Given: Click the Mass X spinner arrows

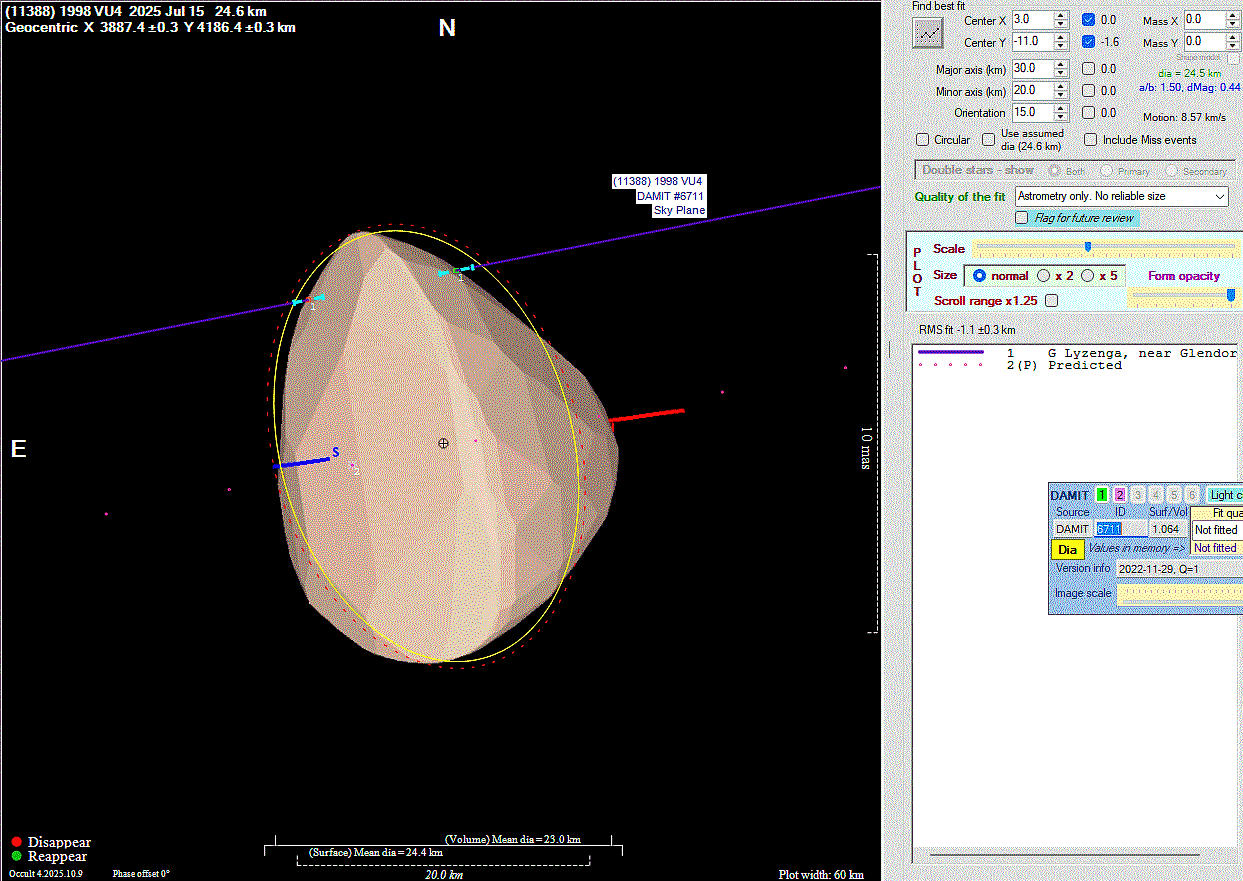Looking at the screenshot, I should pyautogui.click(x=1233, y=20).
